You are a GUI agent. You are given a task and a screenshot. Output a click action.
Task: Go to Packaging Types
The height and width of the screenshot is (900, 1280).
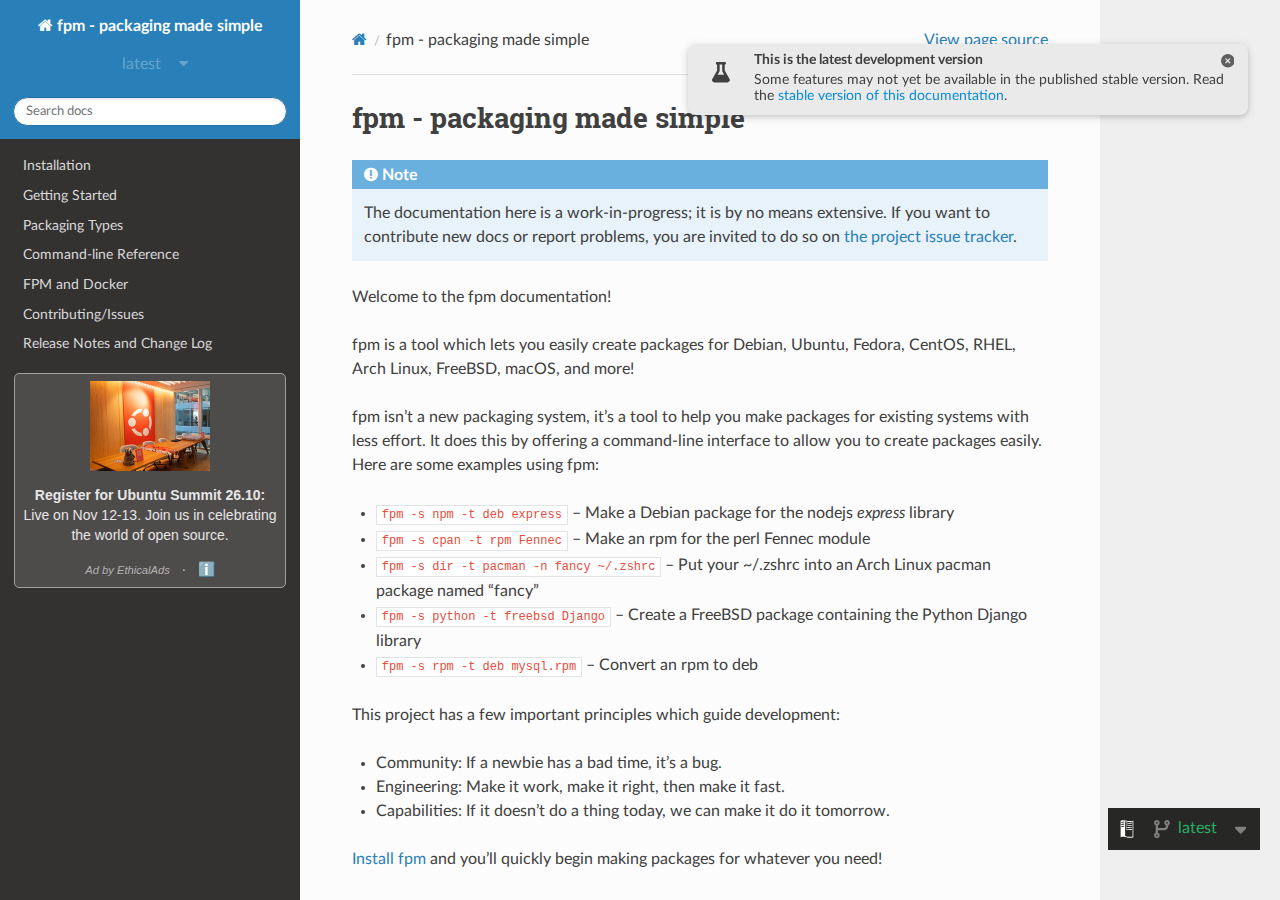coord(73,225)
